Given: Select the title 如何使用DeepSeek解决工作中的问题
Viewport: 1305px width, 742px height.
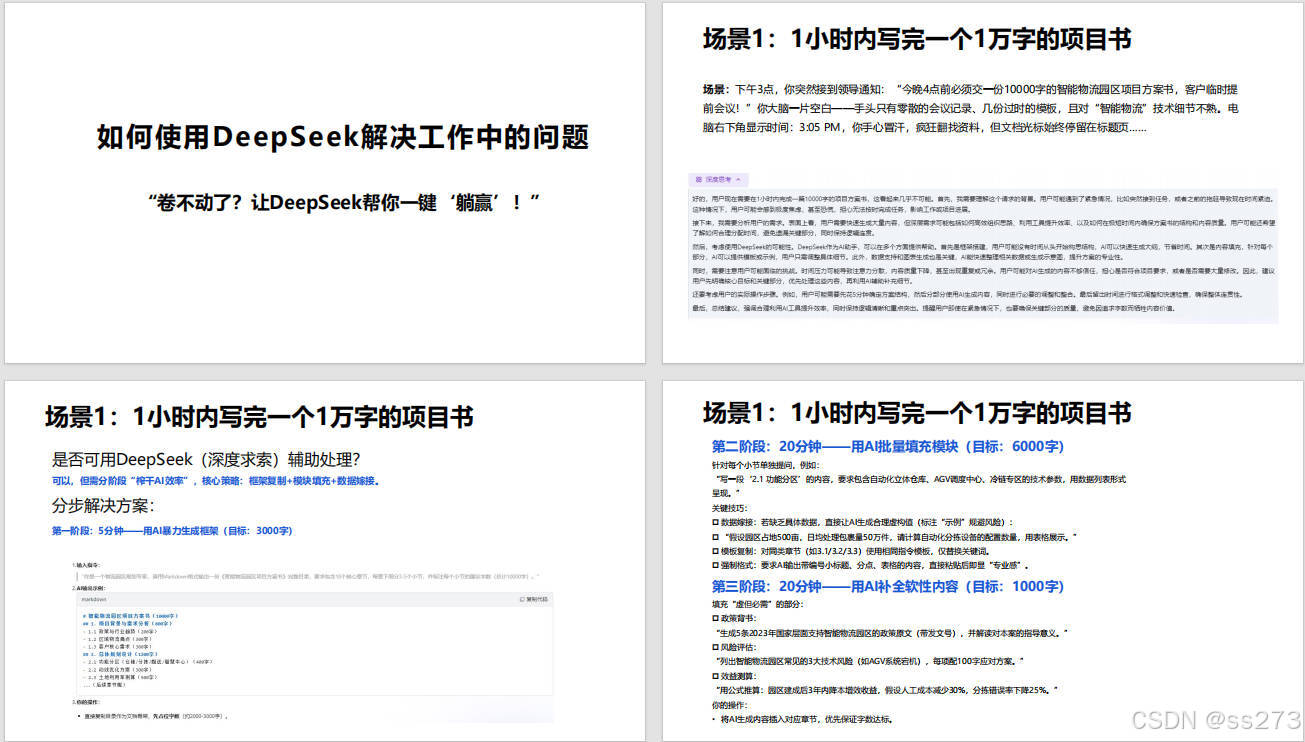Looking at the screenshot, I should 343,138.
